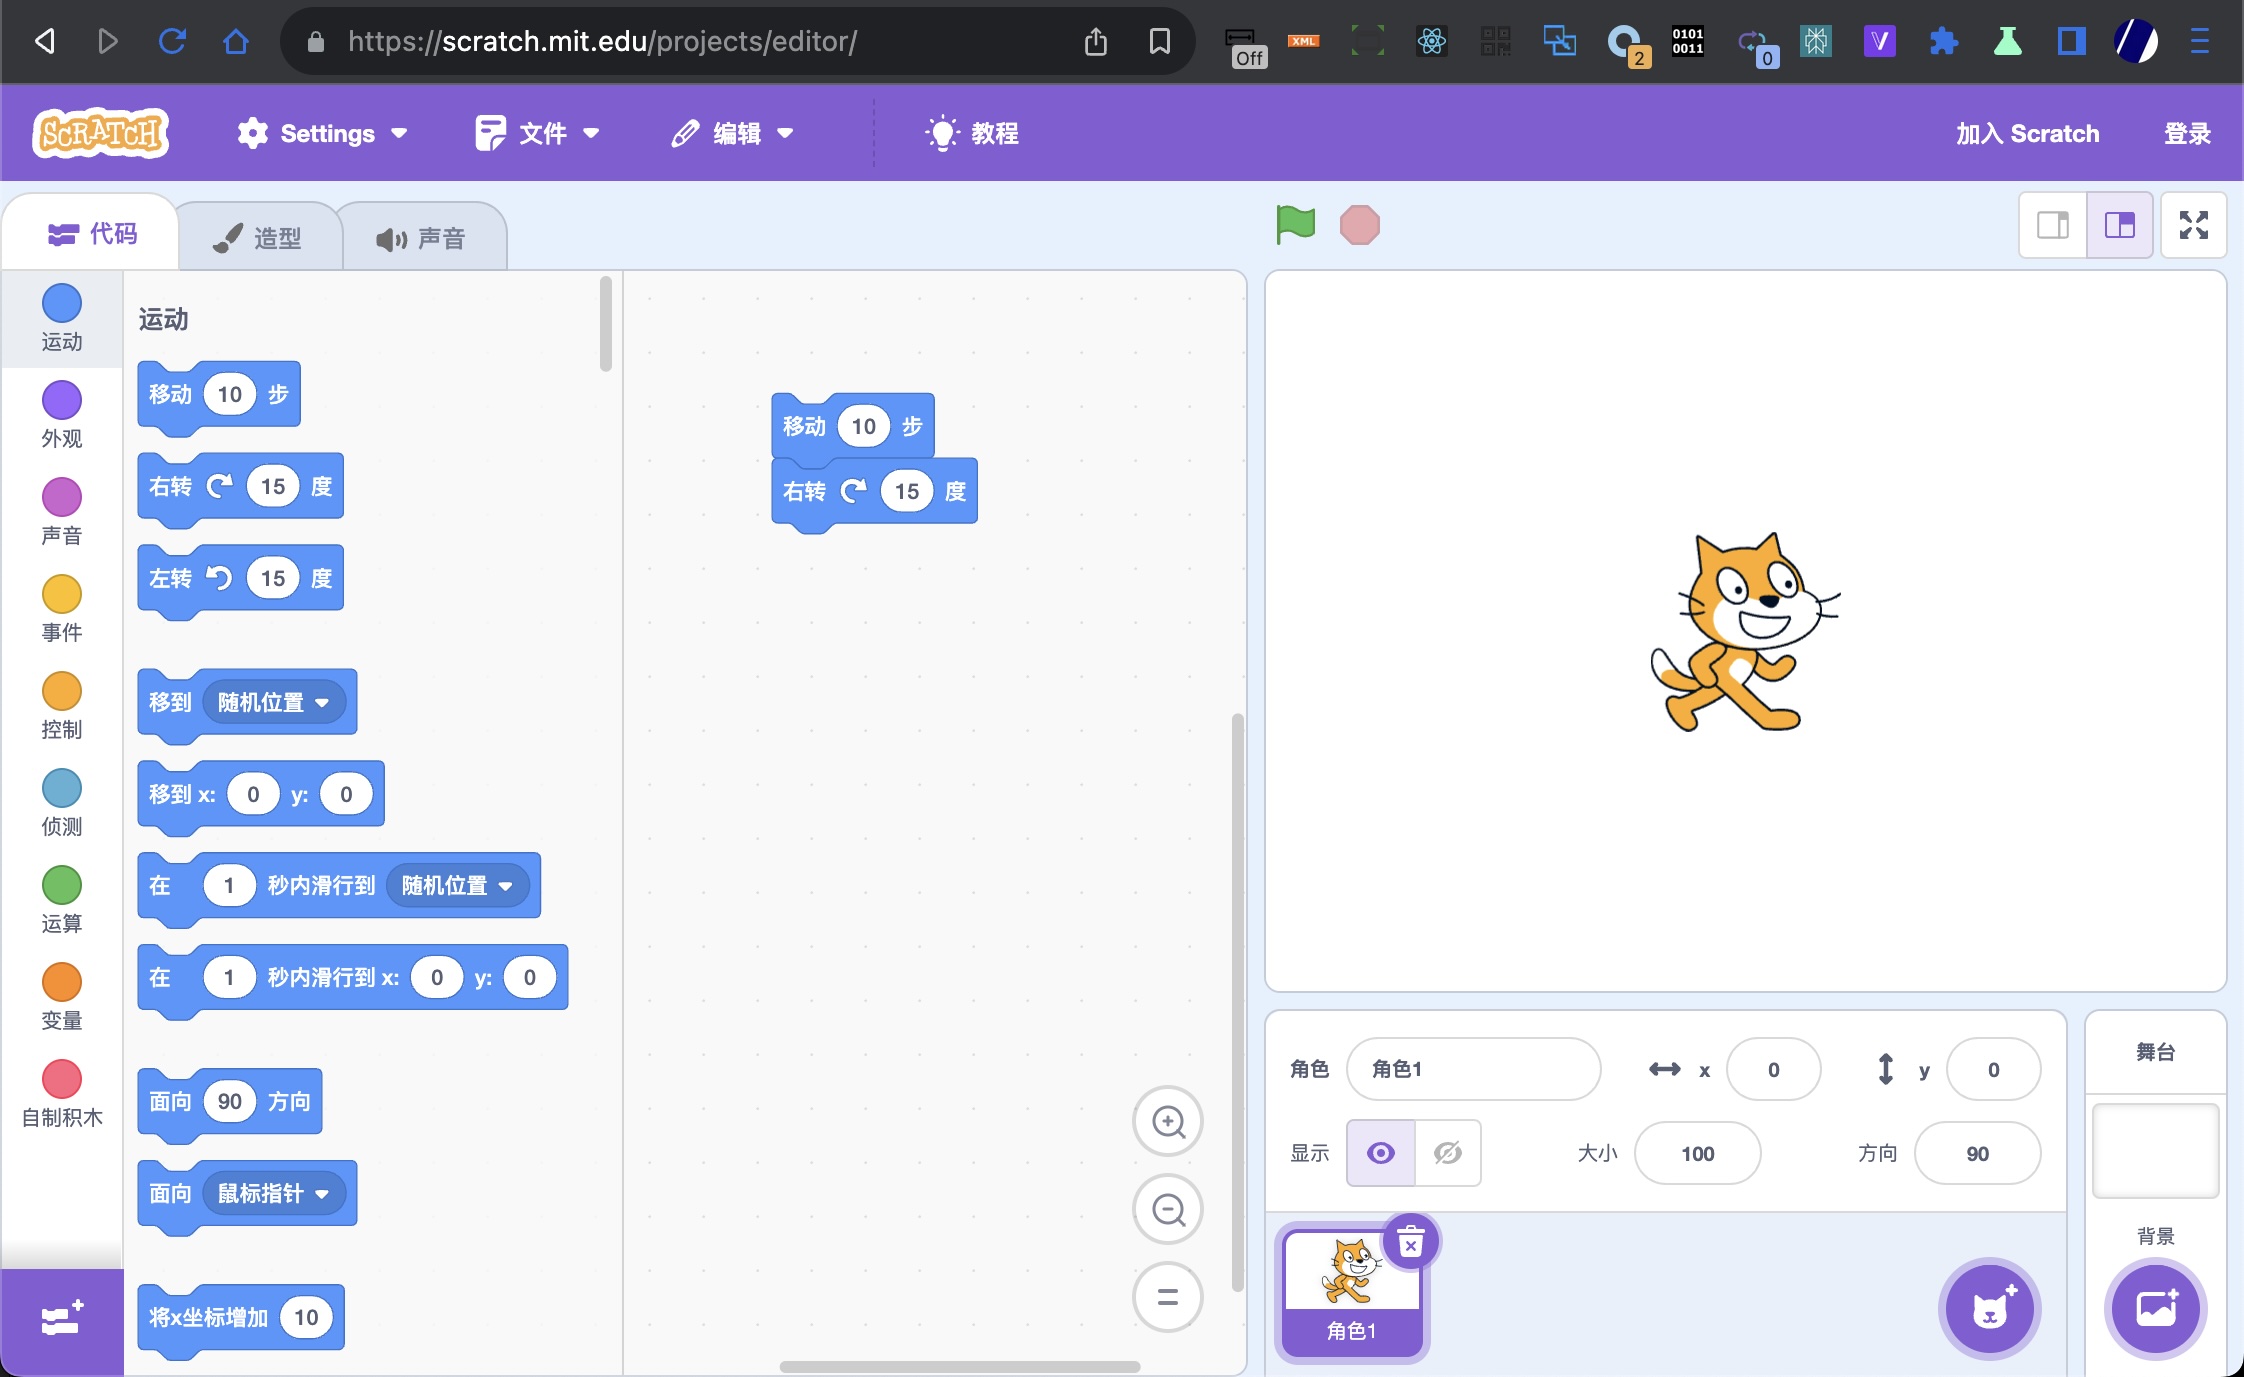Reset workspace zoom with equals icon
2244x1377 pixels.
[x=1168, y=1298]
